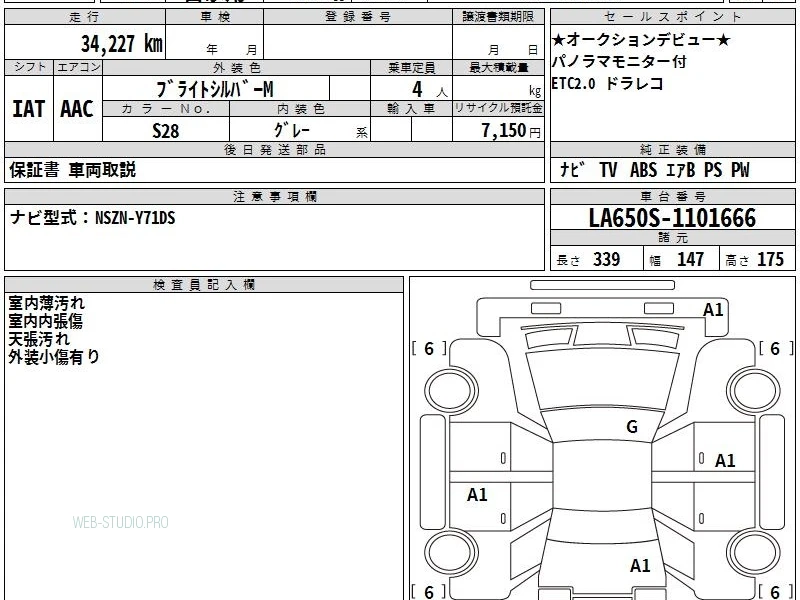Screen dimensions: 800x600
Task: Click the 走行 header cell
Action: pyautogui.click(x=85, y=16)
